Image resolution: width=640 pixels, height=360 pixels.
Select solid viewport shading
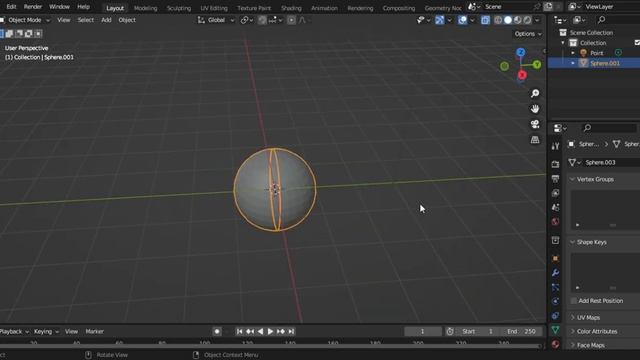[x=508, y=20]
